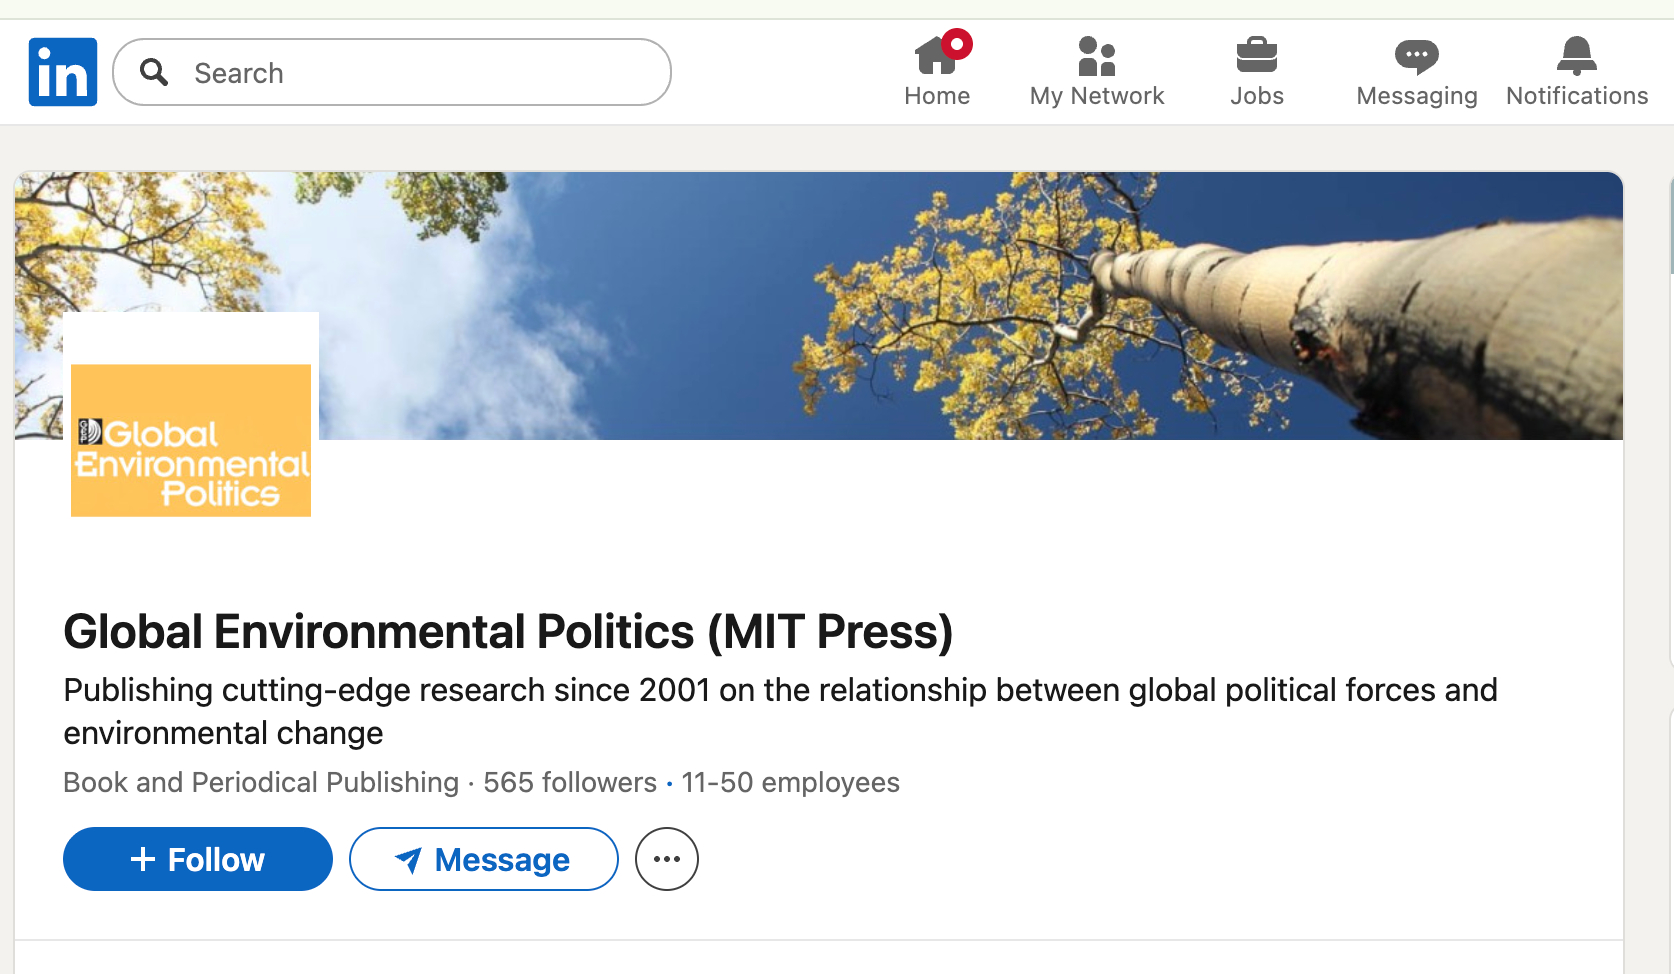
Task: Click the Notifications bell icon
Action: pyautogui.click(x=1576, y=56)
